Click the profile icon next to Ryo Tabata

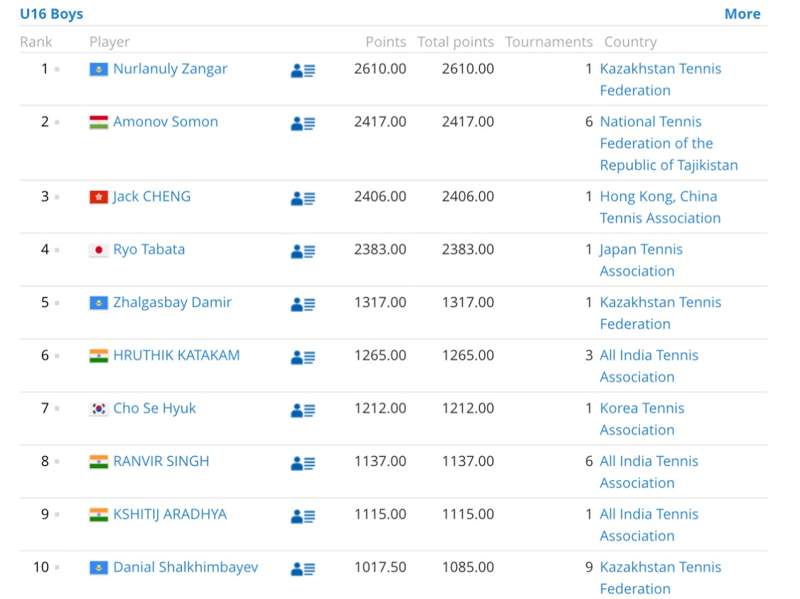pyautogui.click(x=303, y=251)
